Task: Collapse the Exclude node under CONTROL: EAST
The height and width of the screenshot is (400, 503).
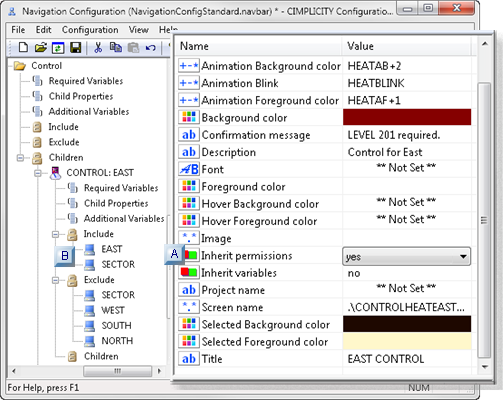Action: coord(56,280)
